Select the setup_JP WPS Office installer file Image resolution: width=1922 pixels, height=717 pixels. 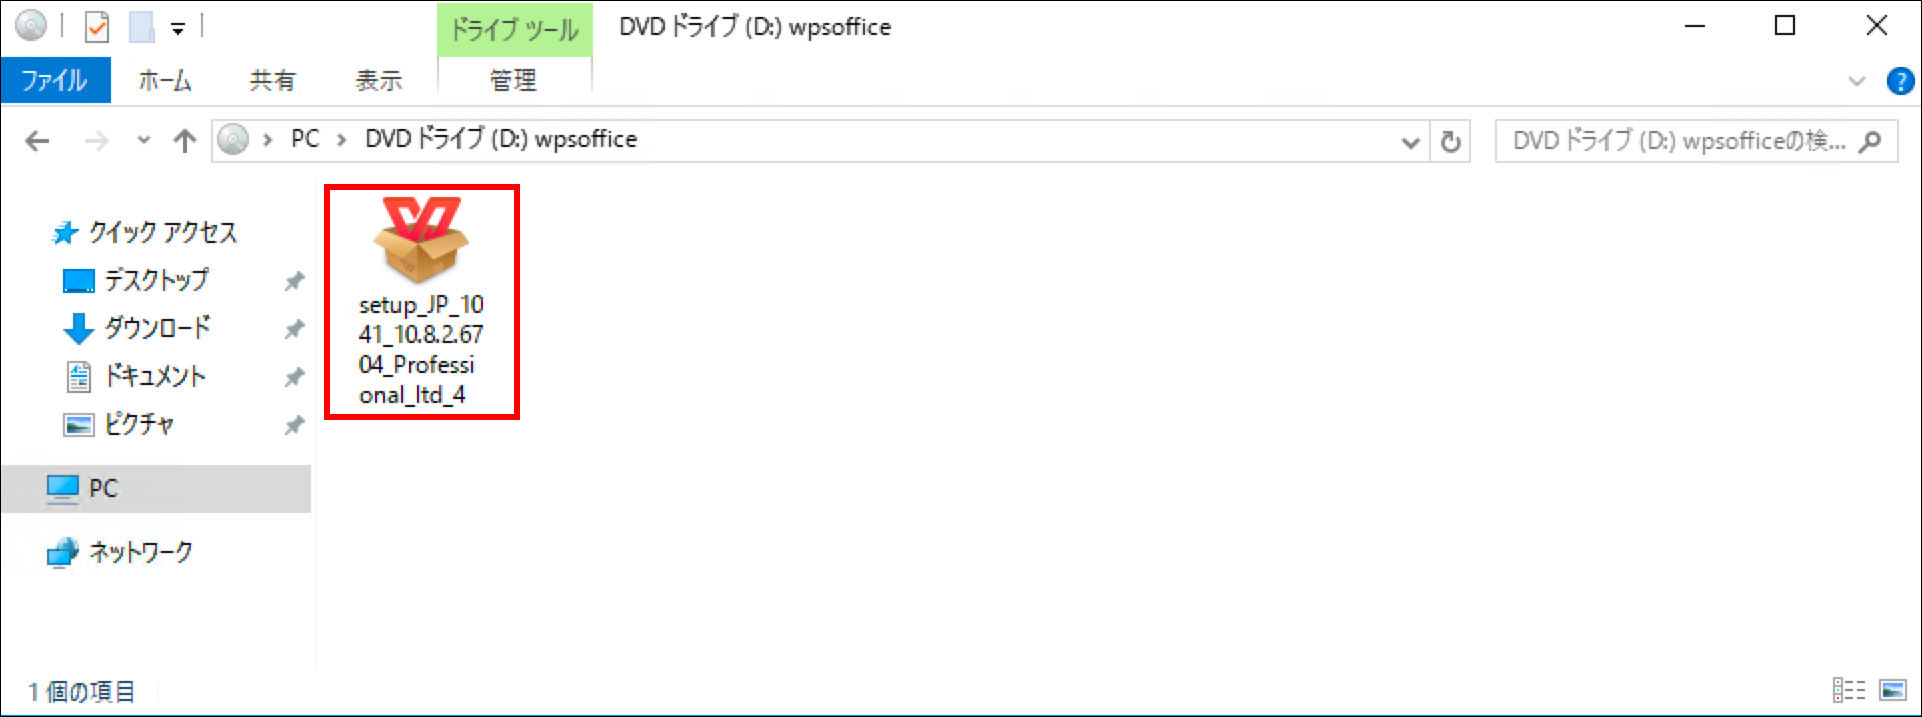click(x=421, y=301)
